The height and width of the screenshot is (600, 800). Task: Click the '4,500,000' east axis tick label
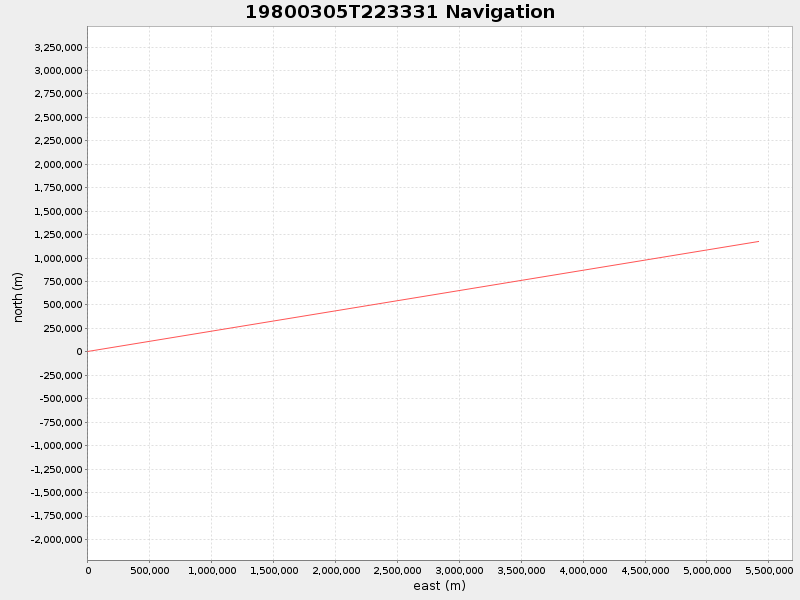point(645,570)
